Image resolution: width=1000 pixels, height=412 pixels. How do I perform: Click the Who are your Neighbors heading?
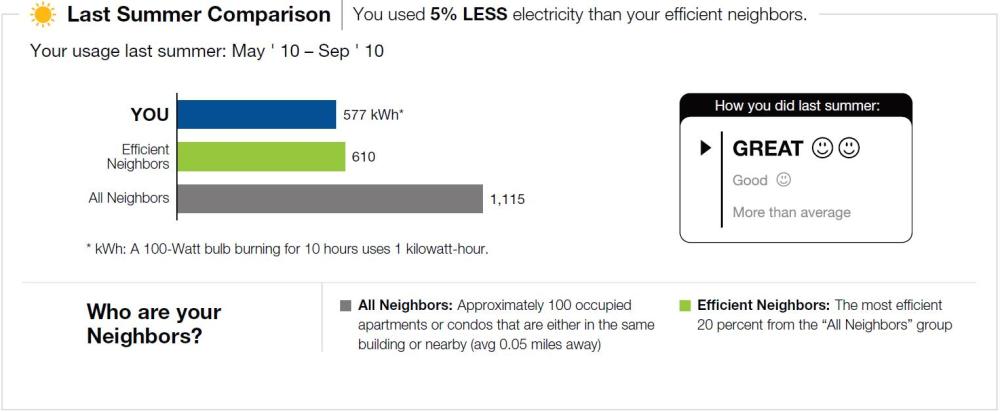tap(154, 323)
